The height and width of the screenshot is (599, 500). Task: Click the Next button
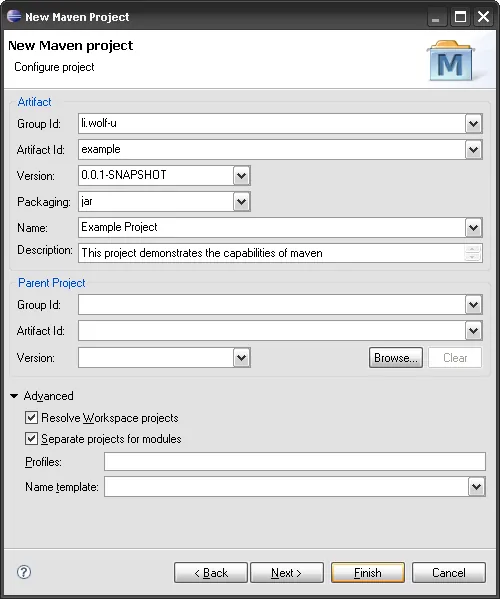pyautogui.click(x=287, y=572)
